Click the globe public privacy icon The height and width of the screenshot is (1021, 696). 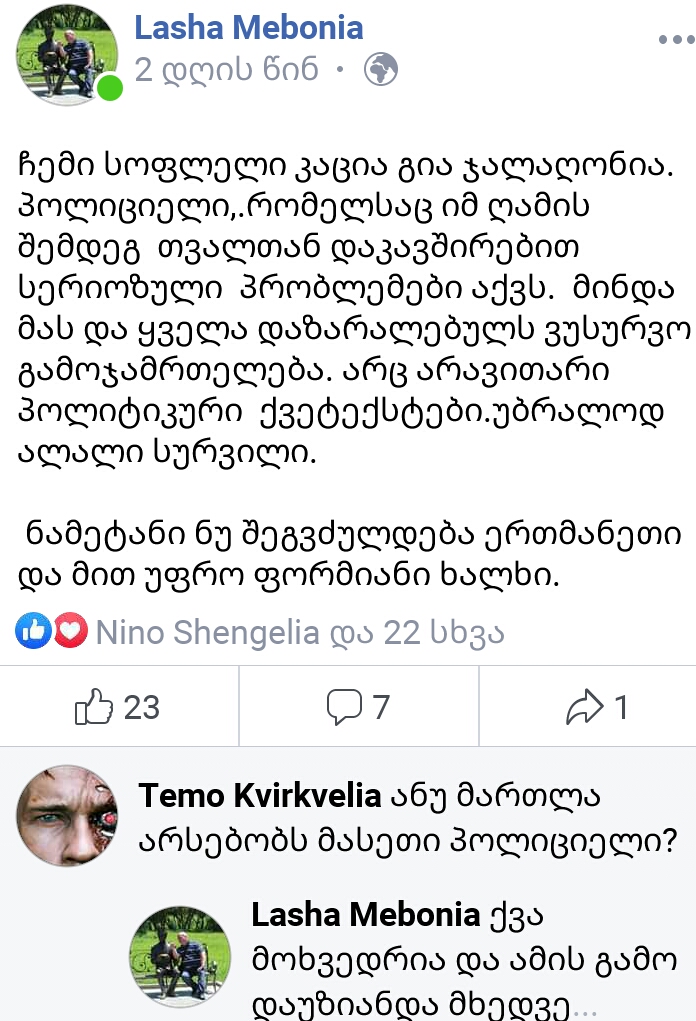pos(381,70)
